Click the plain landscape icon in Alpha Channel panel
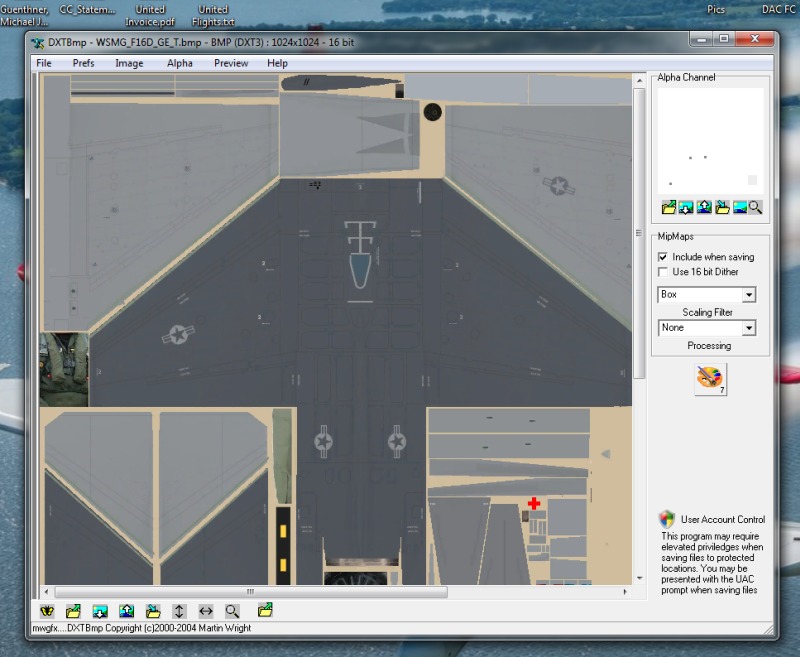 coord(739,207)
